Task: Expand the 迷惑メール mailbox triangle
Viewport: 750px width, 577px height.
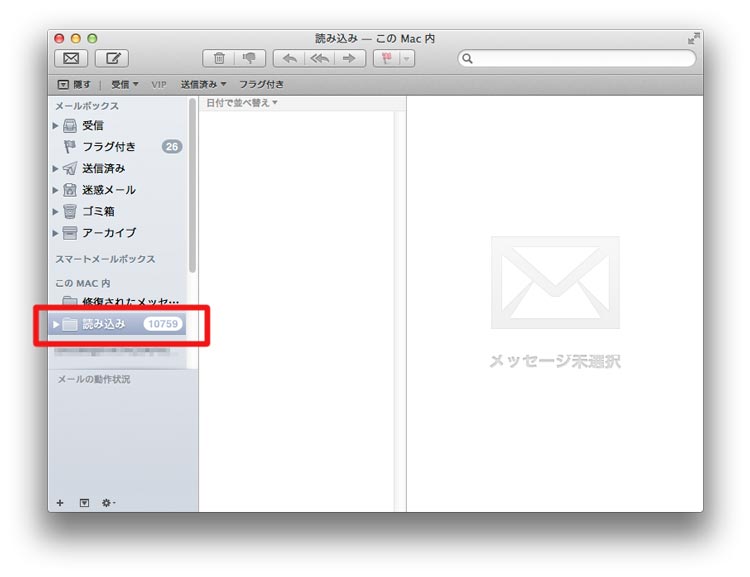Action: (x=55, y=190)
